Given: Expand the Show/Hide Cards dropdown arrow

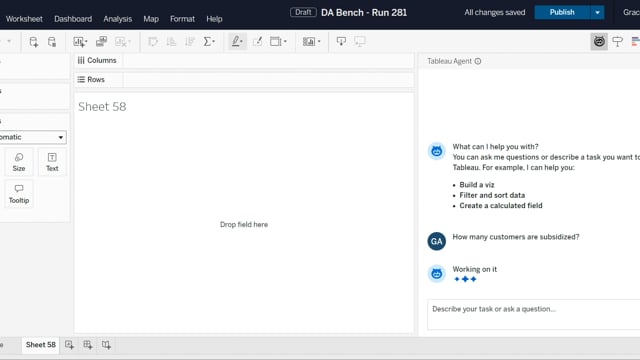Looking at the screenshot, I should [x=319, y=42].
